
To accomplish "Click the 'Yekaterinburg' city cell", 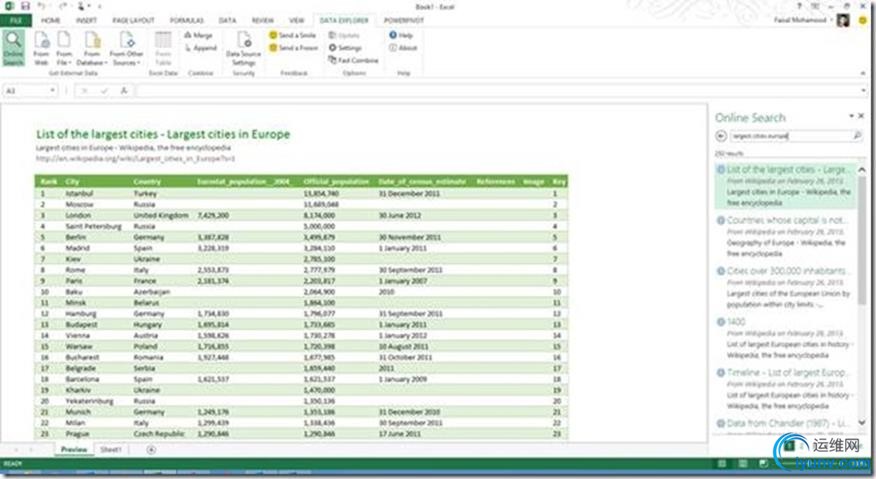I will [89, 401].
